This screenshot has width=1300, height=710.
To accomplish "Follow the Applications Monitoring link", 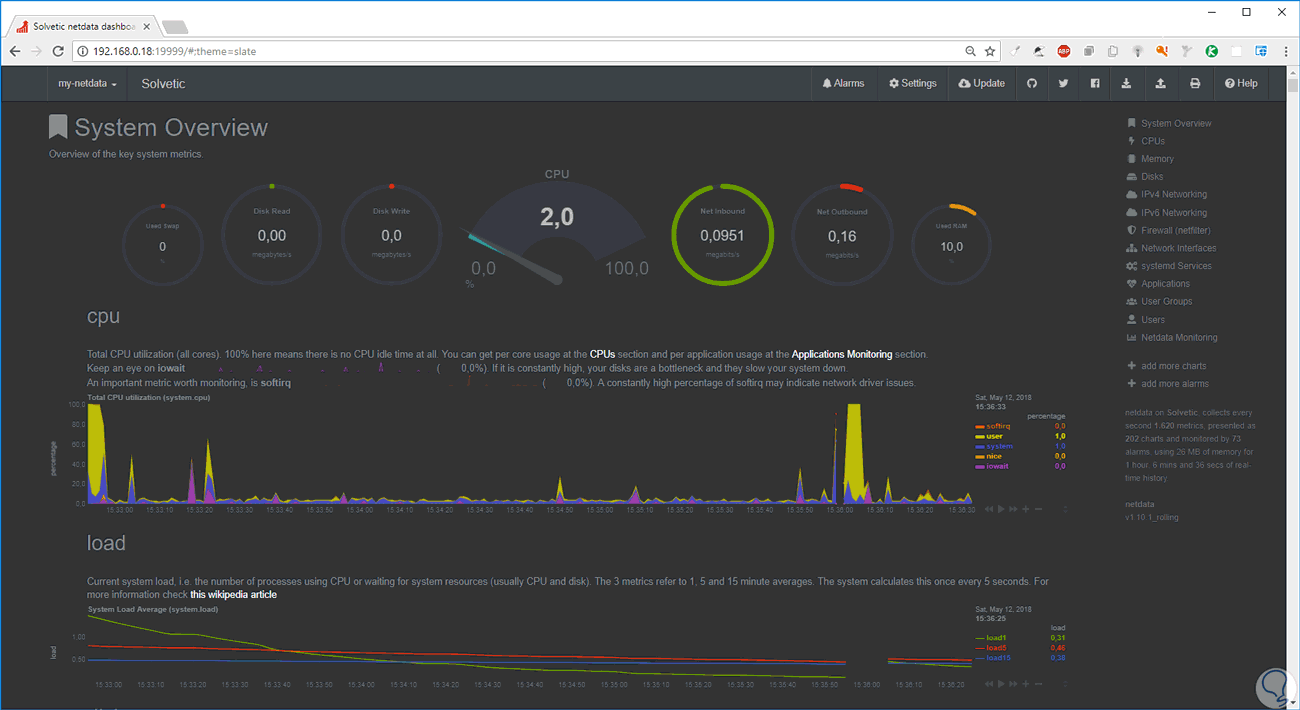I will coord(842,354).
